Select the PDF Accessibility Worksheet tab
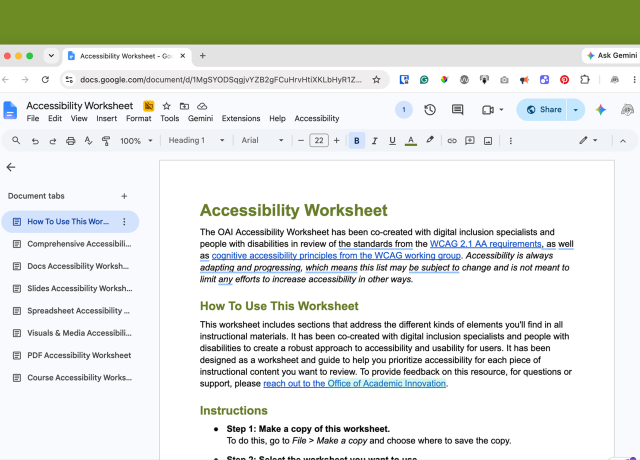 (70, 356)
